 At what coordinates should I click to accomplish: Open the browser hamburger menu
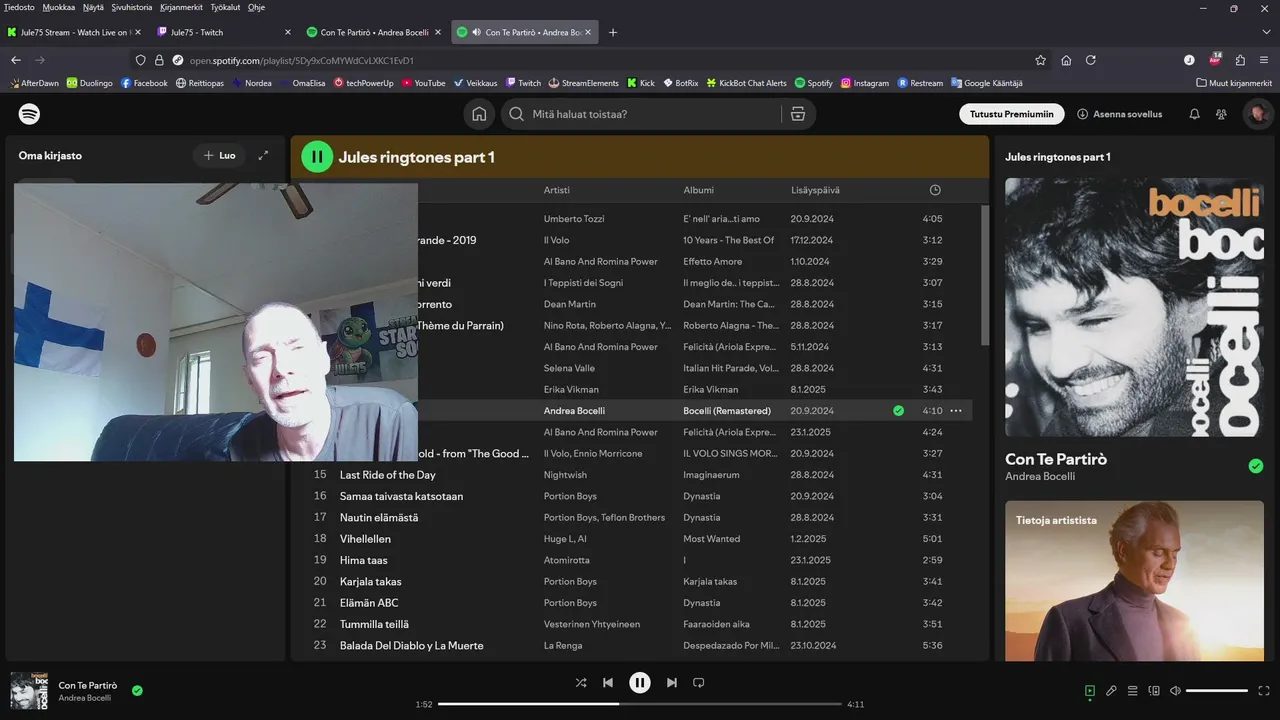click(x=1265, y=60)
